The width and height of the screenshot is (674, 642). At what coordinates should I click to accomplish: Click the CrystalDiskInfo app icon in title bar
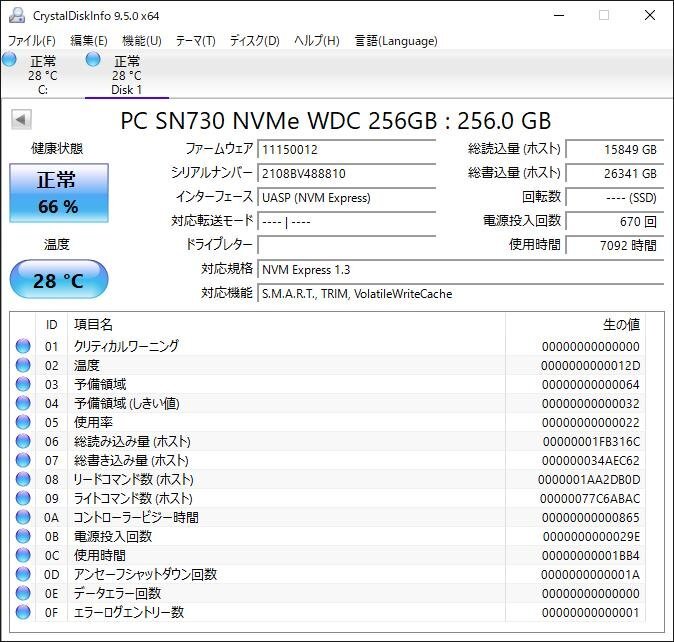[16, 15]
